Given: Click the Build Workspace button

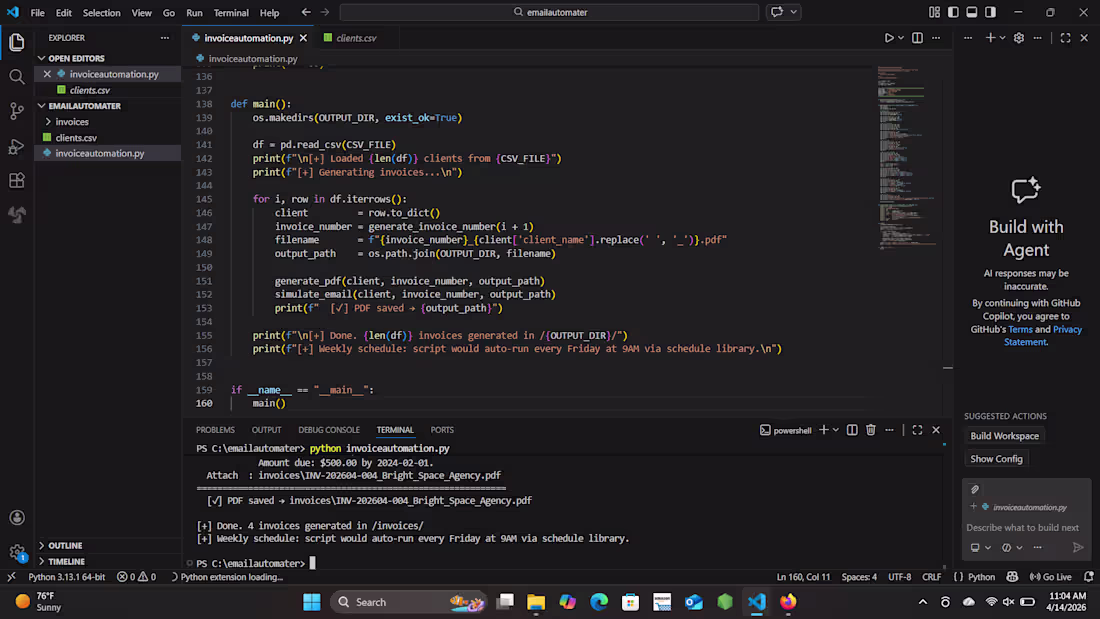Looking at the screenshot, I should pos(1004,436).
